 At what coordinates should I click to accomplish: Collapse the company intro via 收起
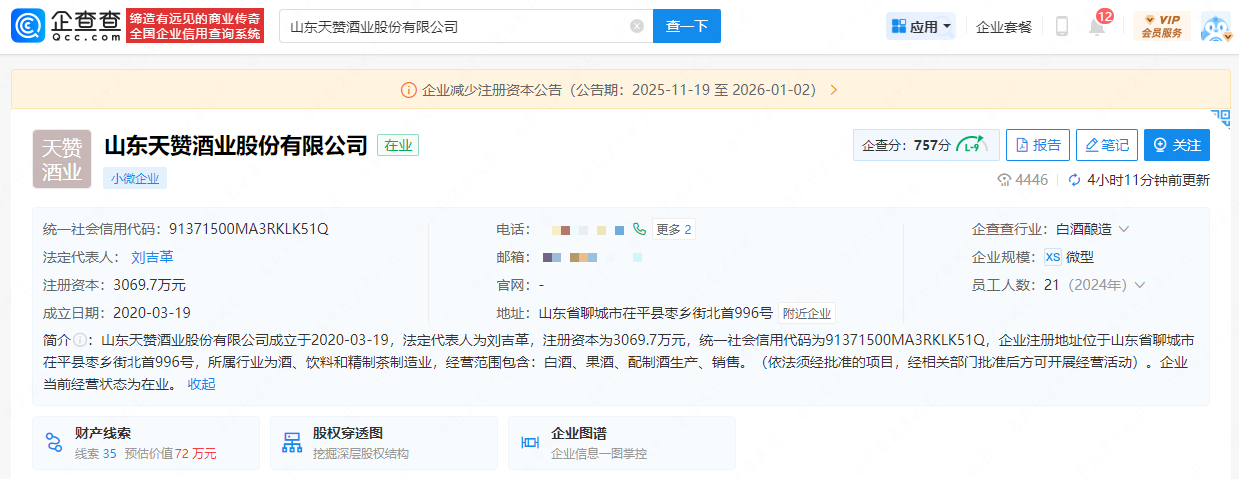pyautogui.click(x=201, y=384)
